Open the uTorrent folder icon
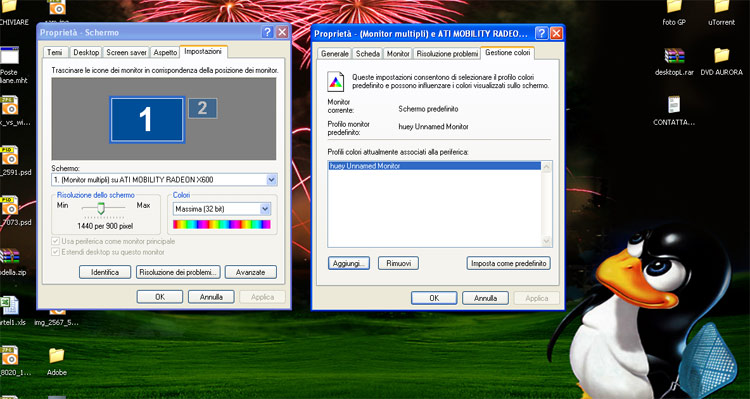 click(x=721, y=6)
